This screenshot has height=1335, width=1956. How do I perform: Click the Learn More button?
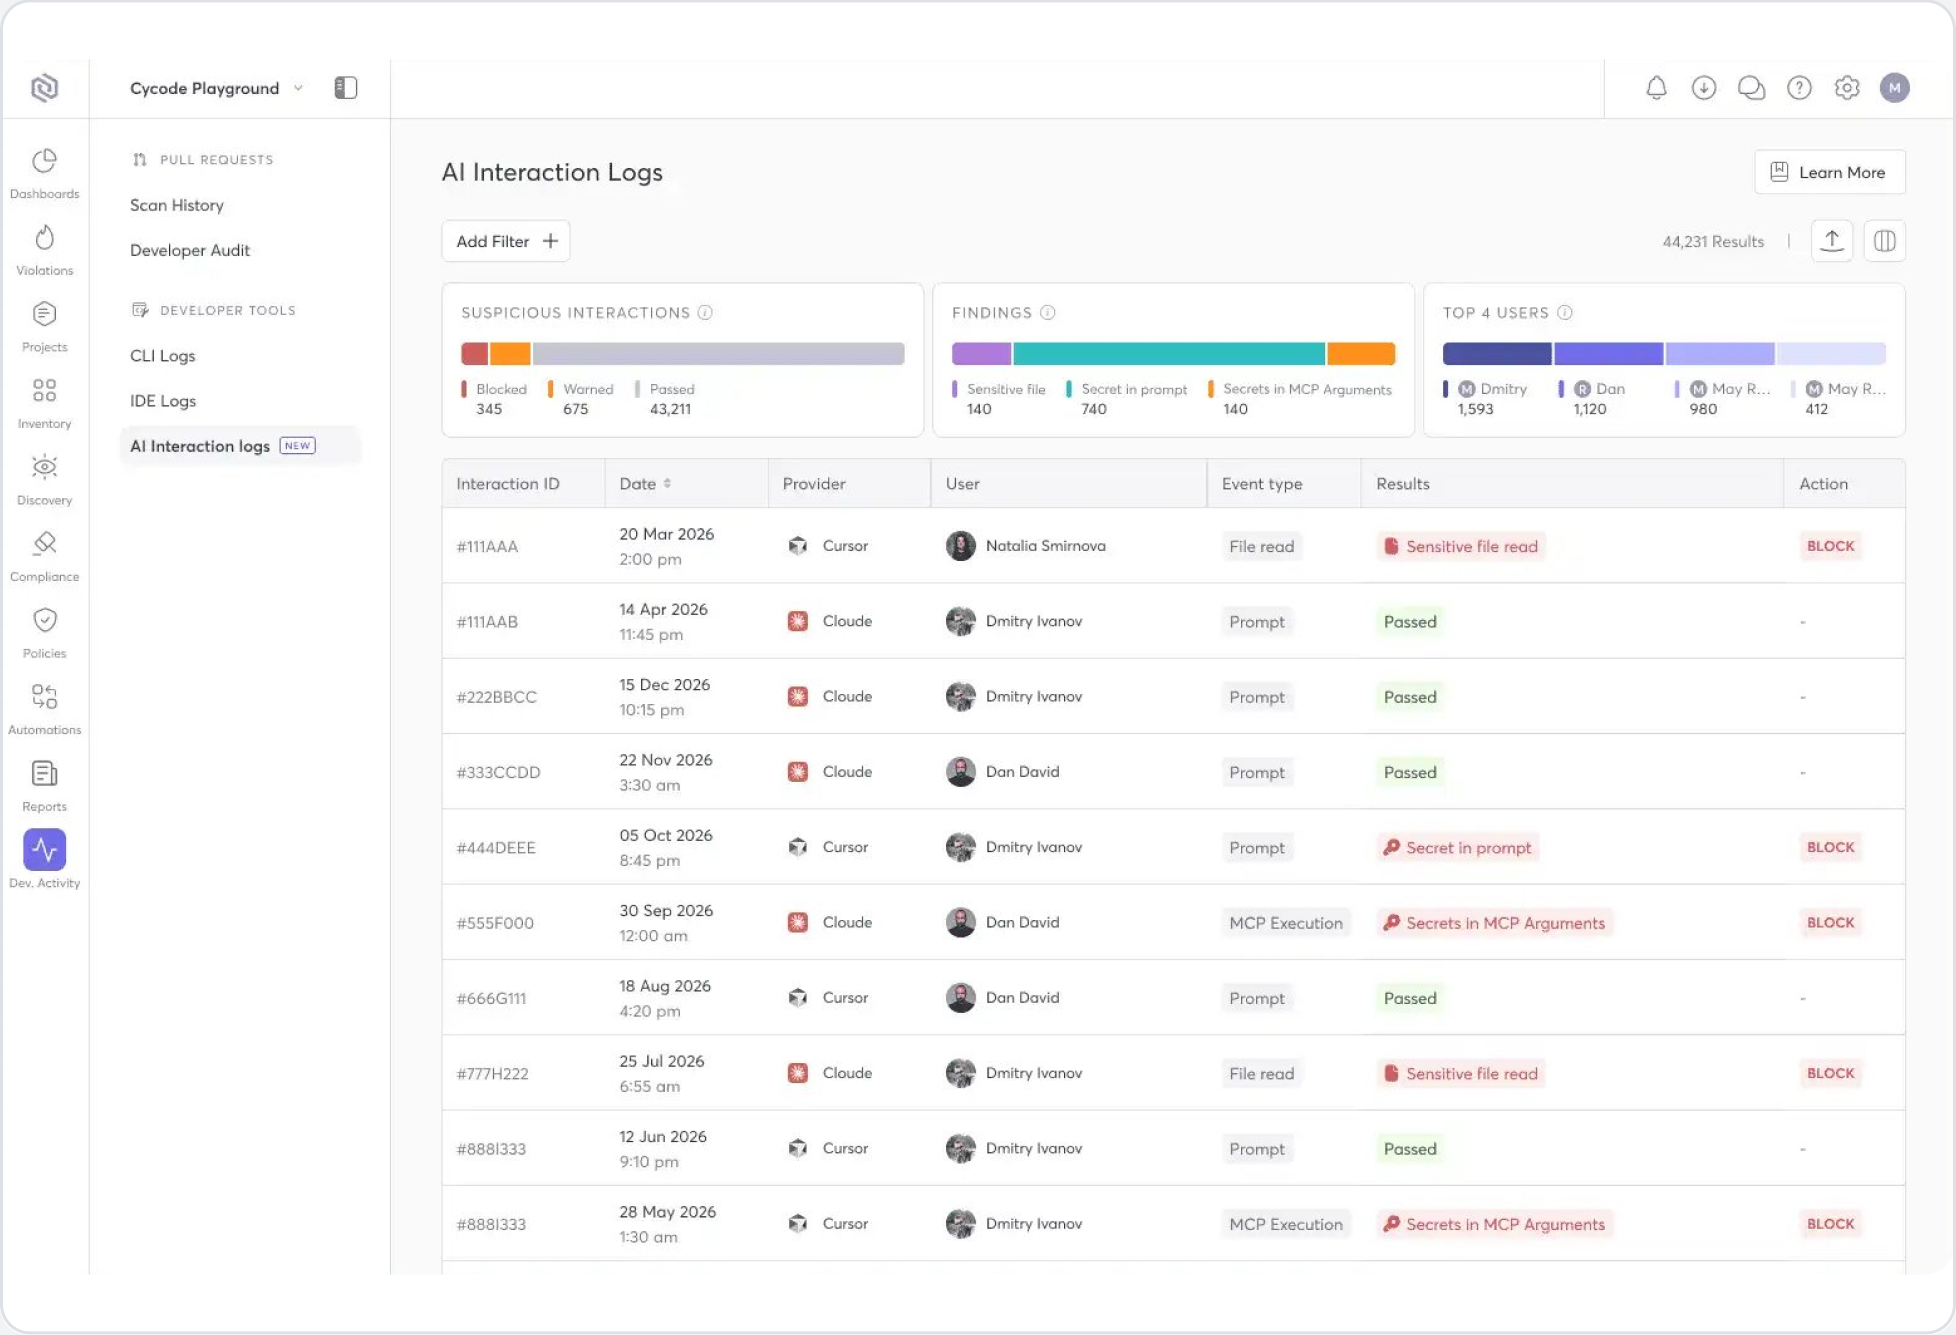click(1829, 172)
